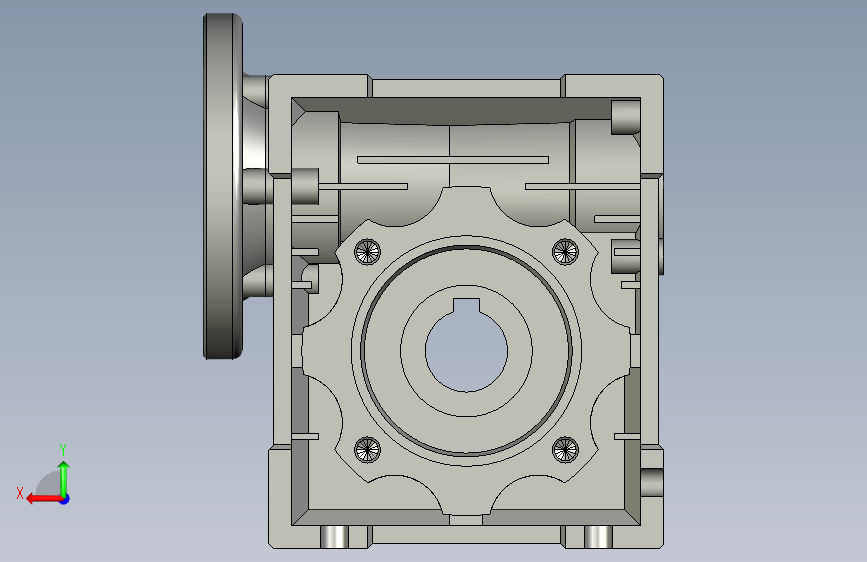Select the 'Y' axis label
Image resolution: width=867 pixels, height=562 pixels.
point(63,450)
